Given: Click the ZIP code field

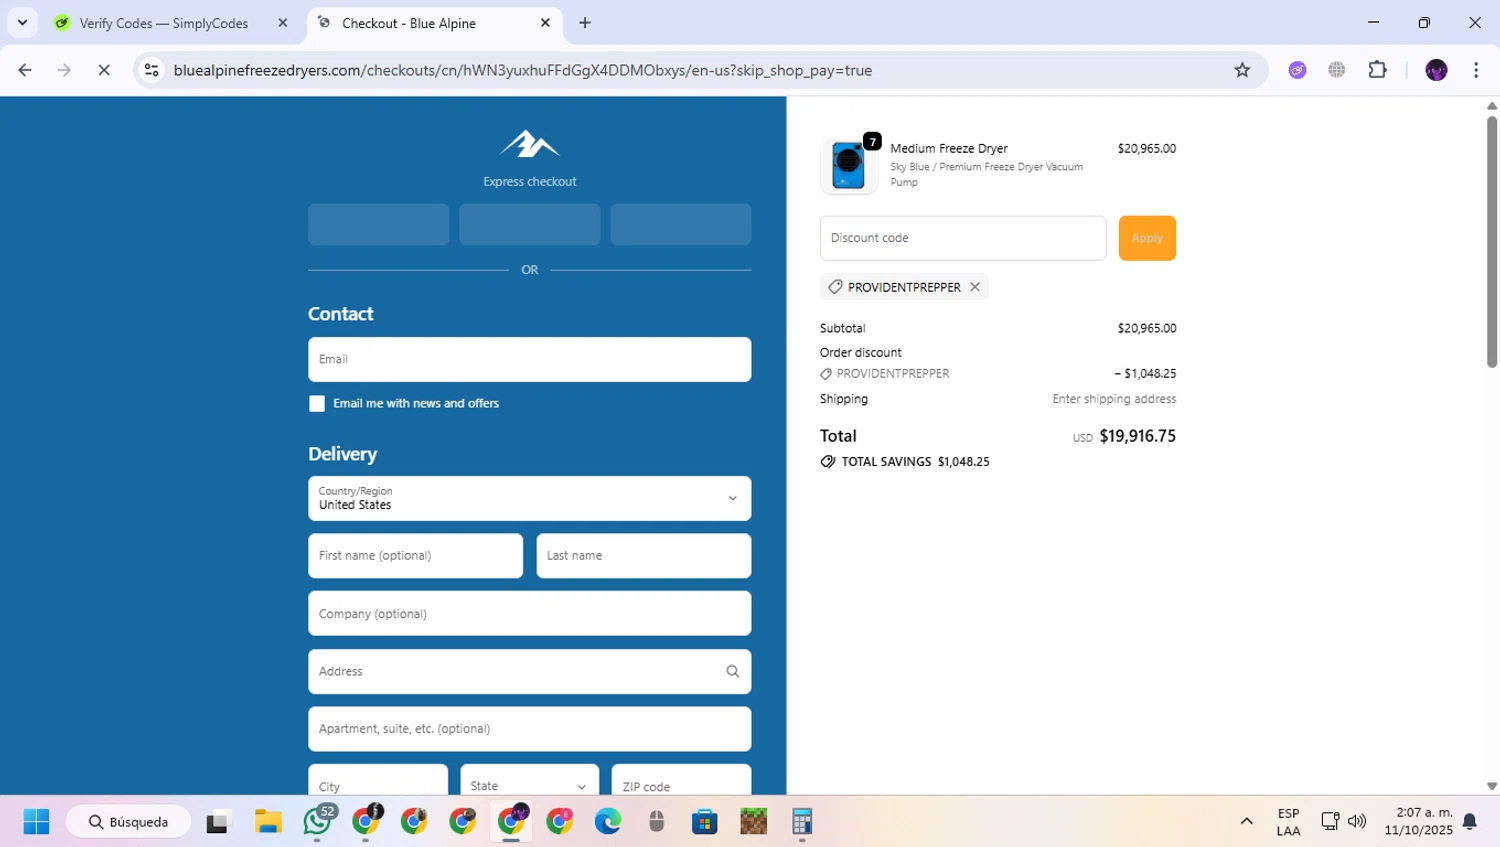Looking at the screenshot, I should pyautogui.click(x=681, y=782).
